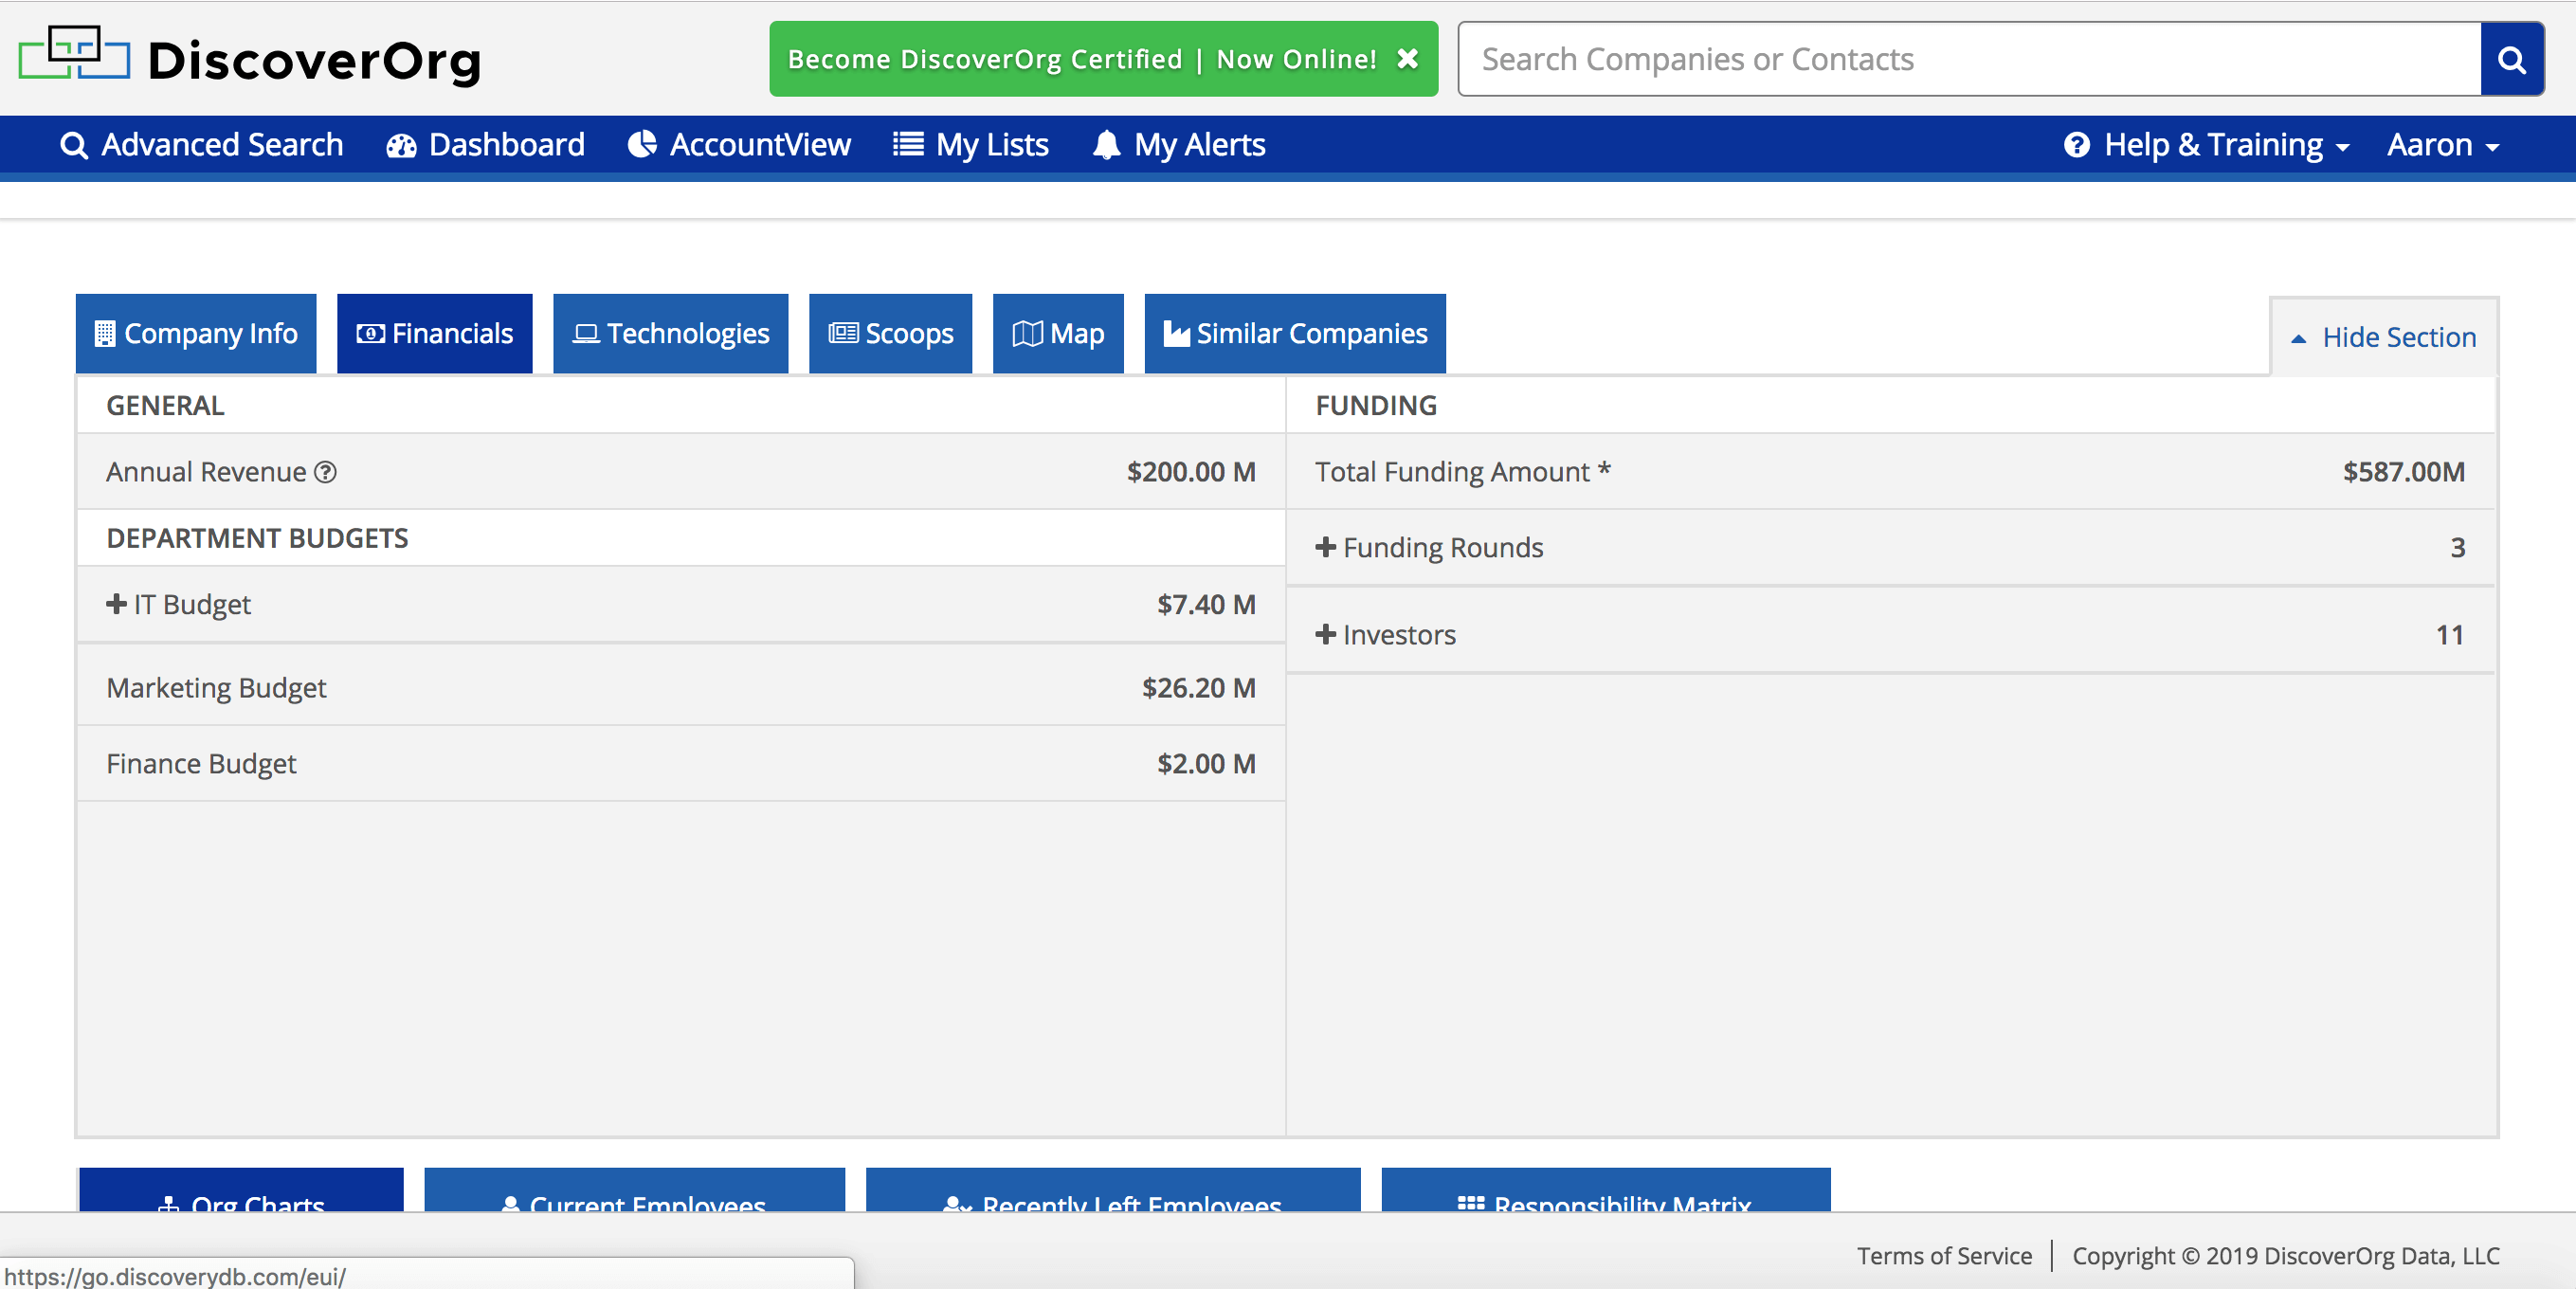Expand the Investors row

coord(1325,634)
